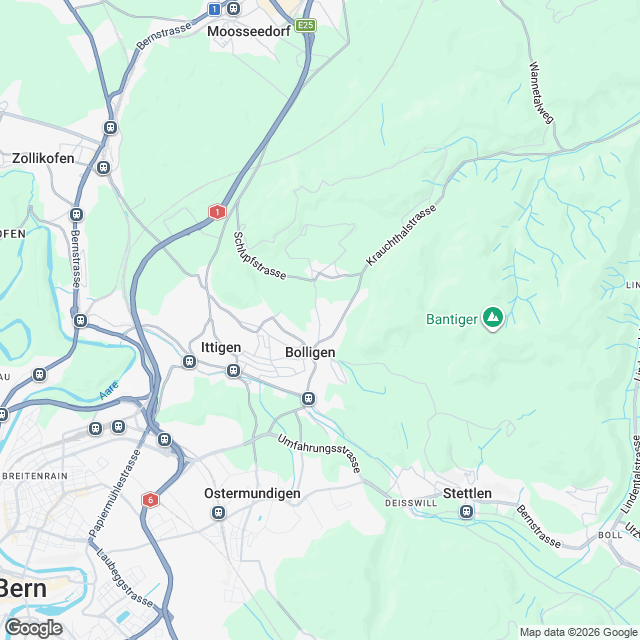640x640 pixels.
Task: Select the blue route 1 shield near Moosseedorf
Action: click(214, 9)
